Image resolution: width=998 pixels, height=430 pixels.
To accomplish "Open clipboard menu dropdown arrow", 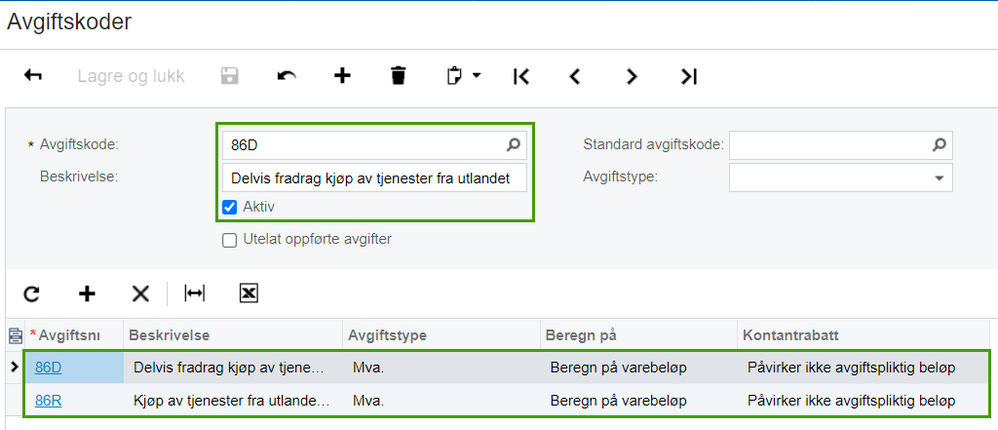I will [477, 76].
